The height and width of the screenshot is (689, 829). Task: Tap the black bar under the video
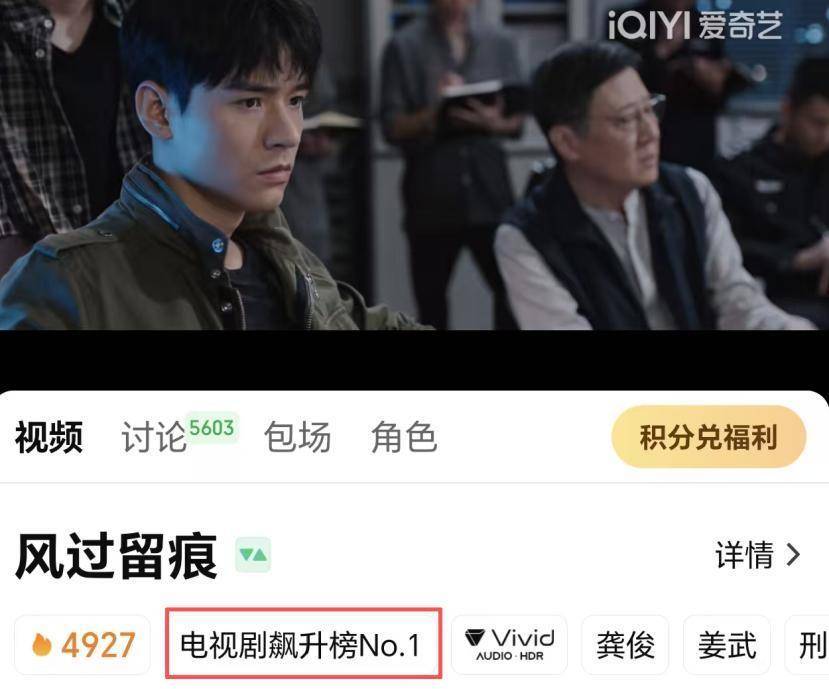click(x=414, y=361)
